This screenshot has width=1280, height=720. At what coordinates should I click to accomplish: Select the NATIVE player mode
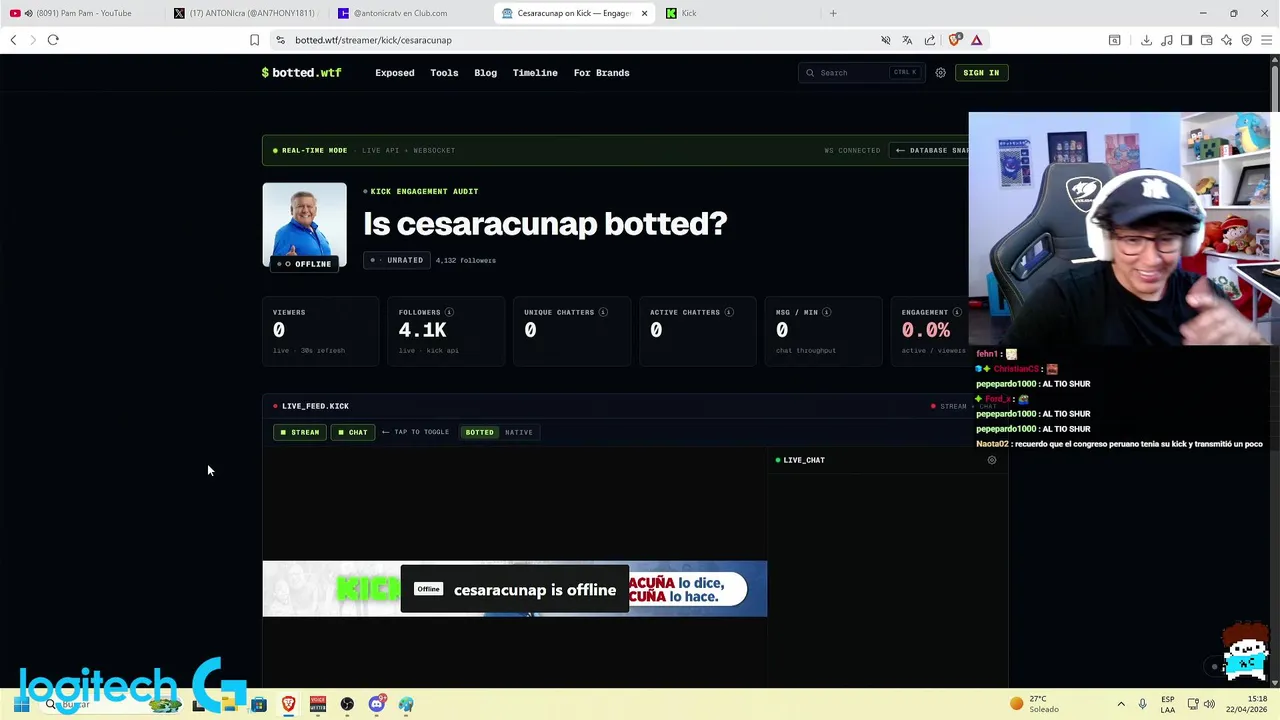[x=519, y=432]
